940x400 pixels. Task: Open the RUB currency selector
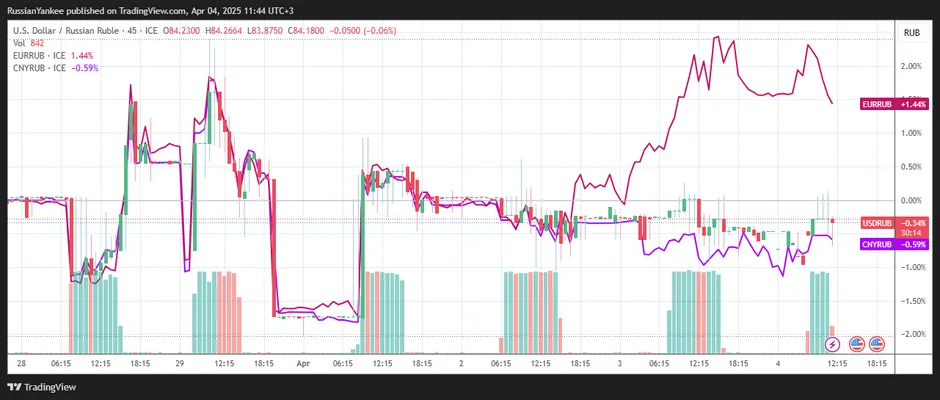911,33
